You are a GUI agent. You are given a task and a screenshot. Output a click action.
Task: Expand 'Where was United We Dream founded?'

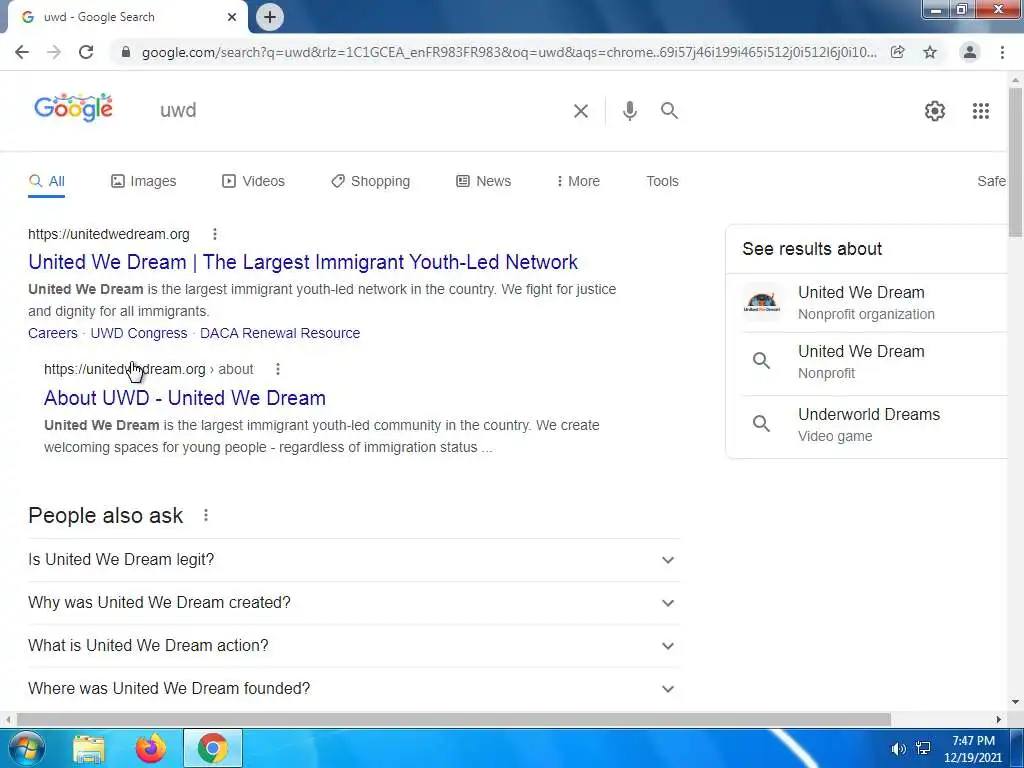[x=354, y=688]
